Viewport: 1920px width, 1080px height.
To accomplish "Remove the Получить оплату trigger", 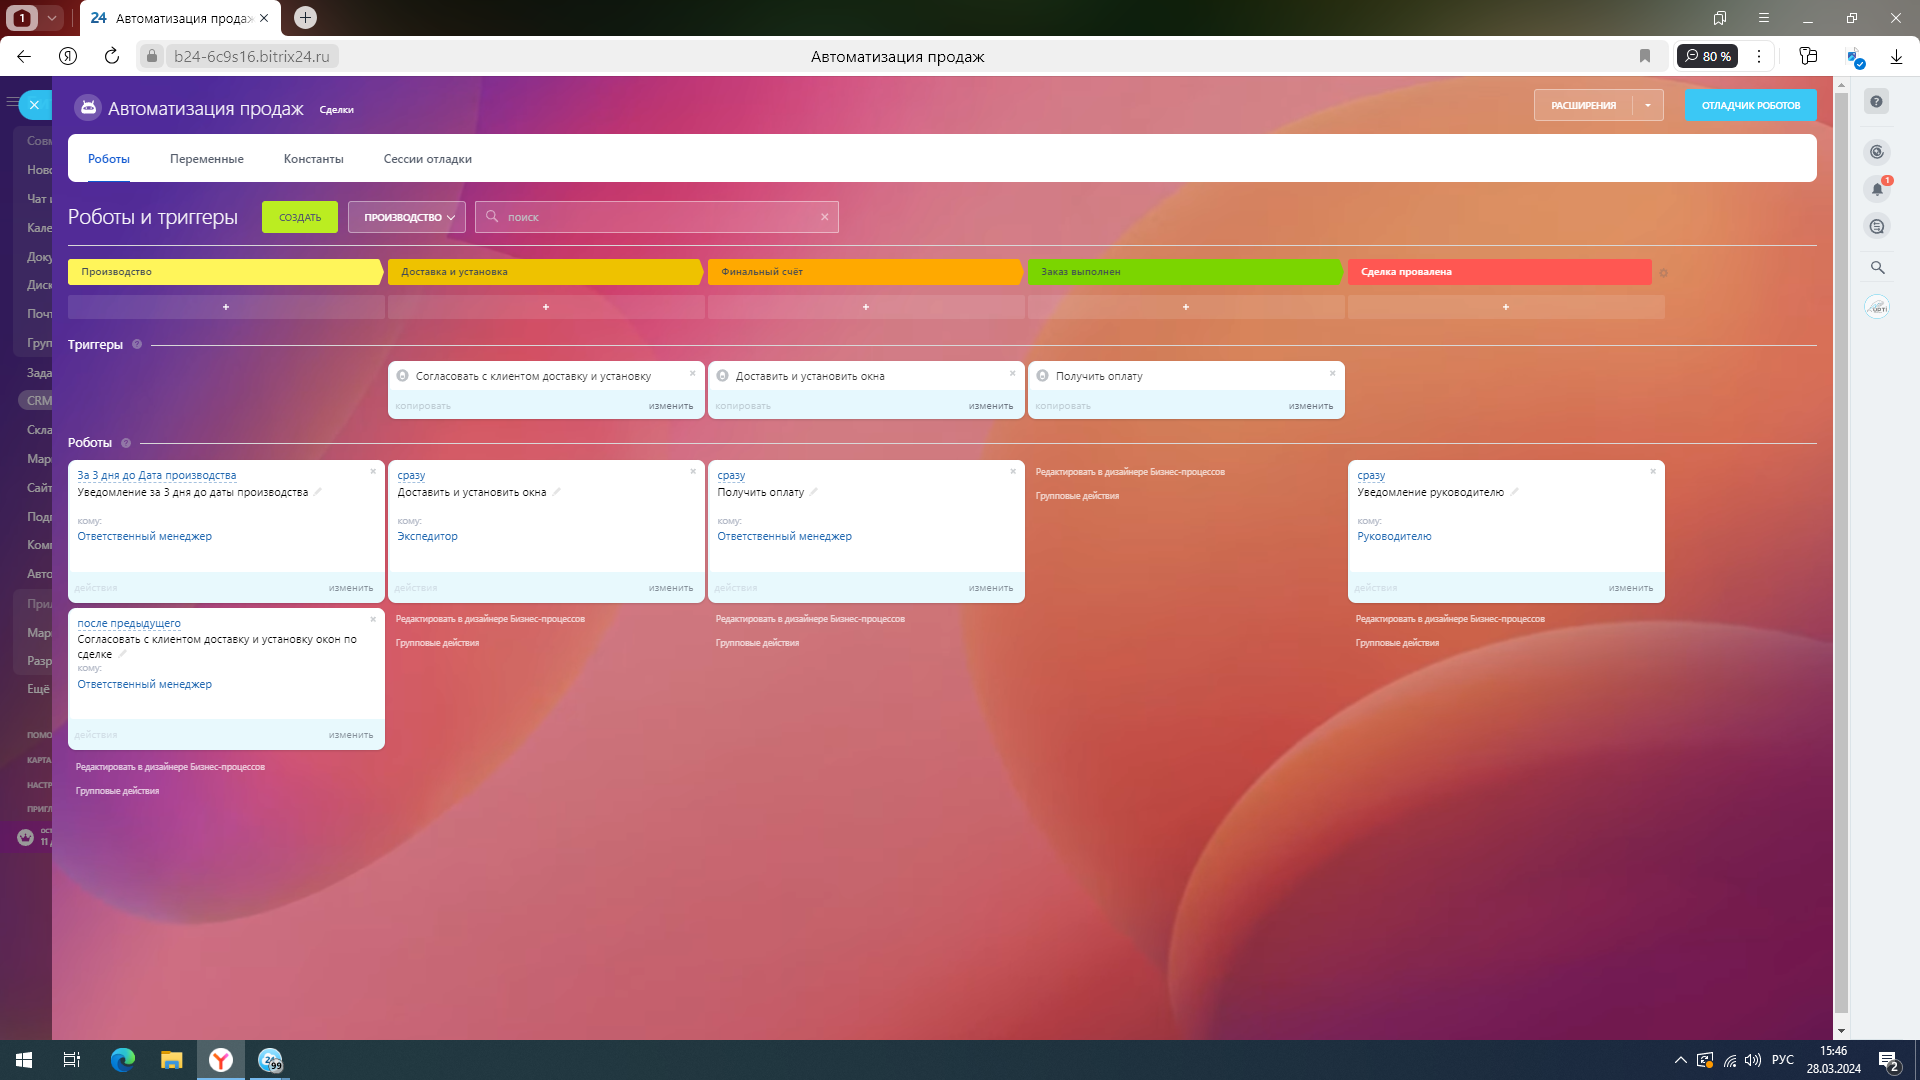I will coord(1332,373).
